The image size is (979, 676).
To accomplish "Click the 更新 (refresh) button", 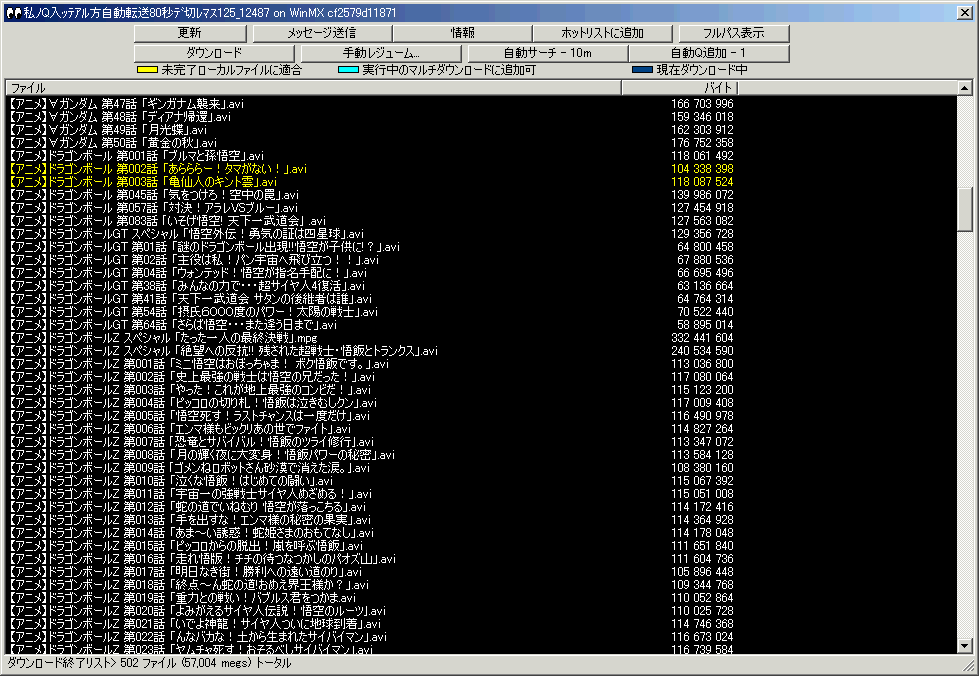I will click(x=189, y=33).
